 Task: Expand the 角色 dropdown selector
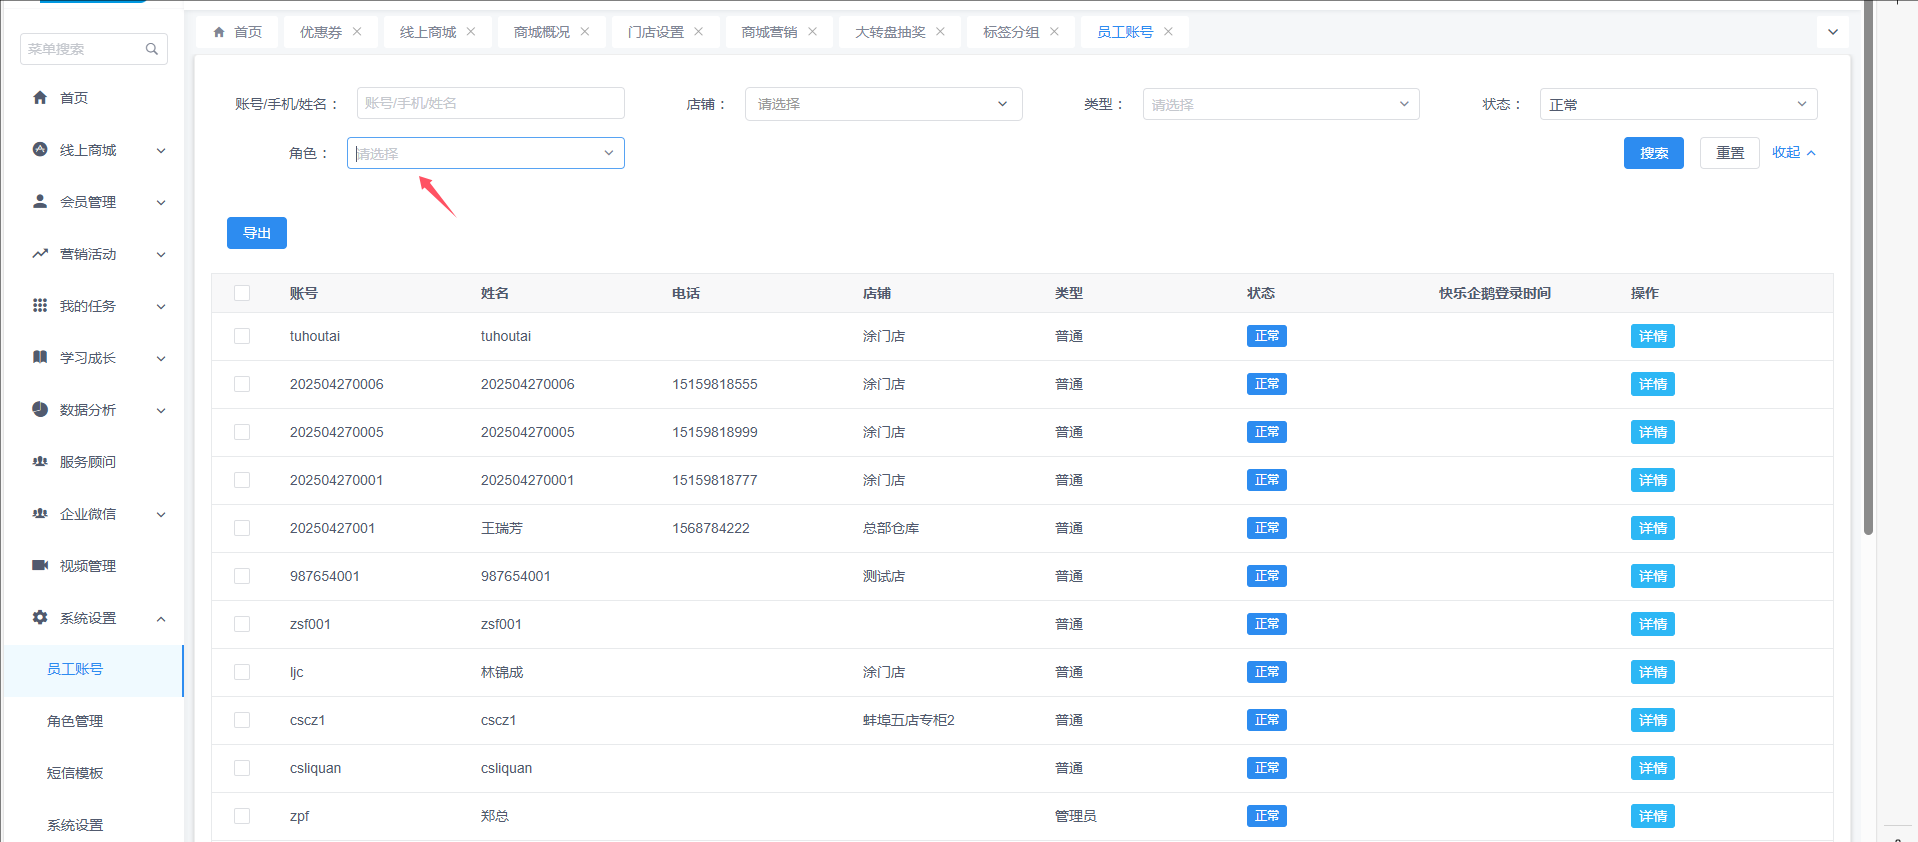pos(485,153)
